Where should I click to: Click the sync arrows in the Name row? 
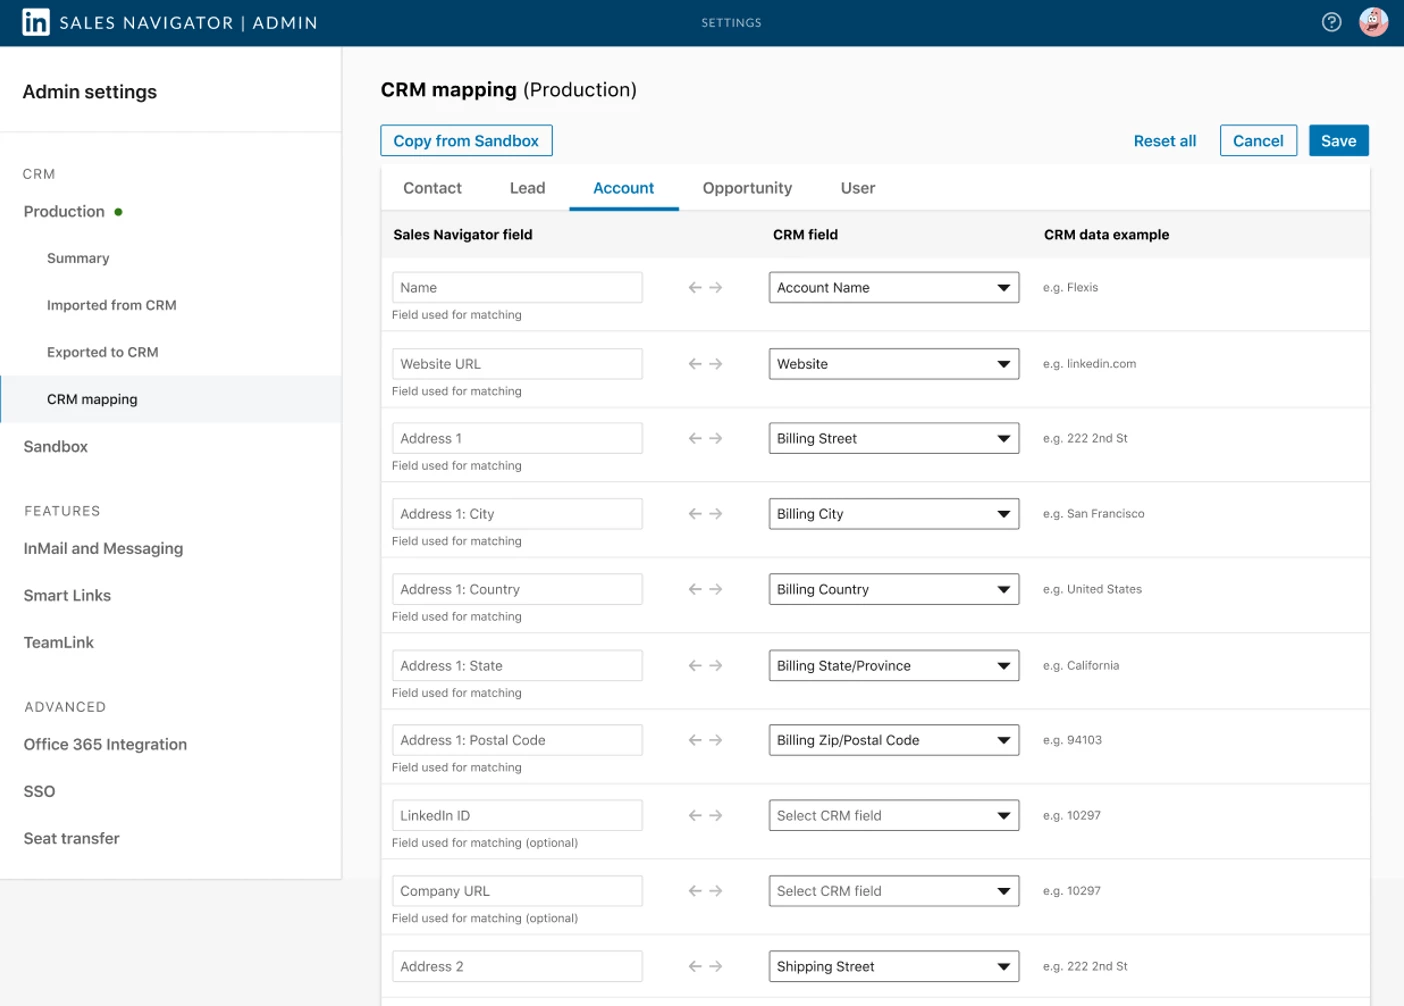pyautogui.click(x=705, y=288)
